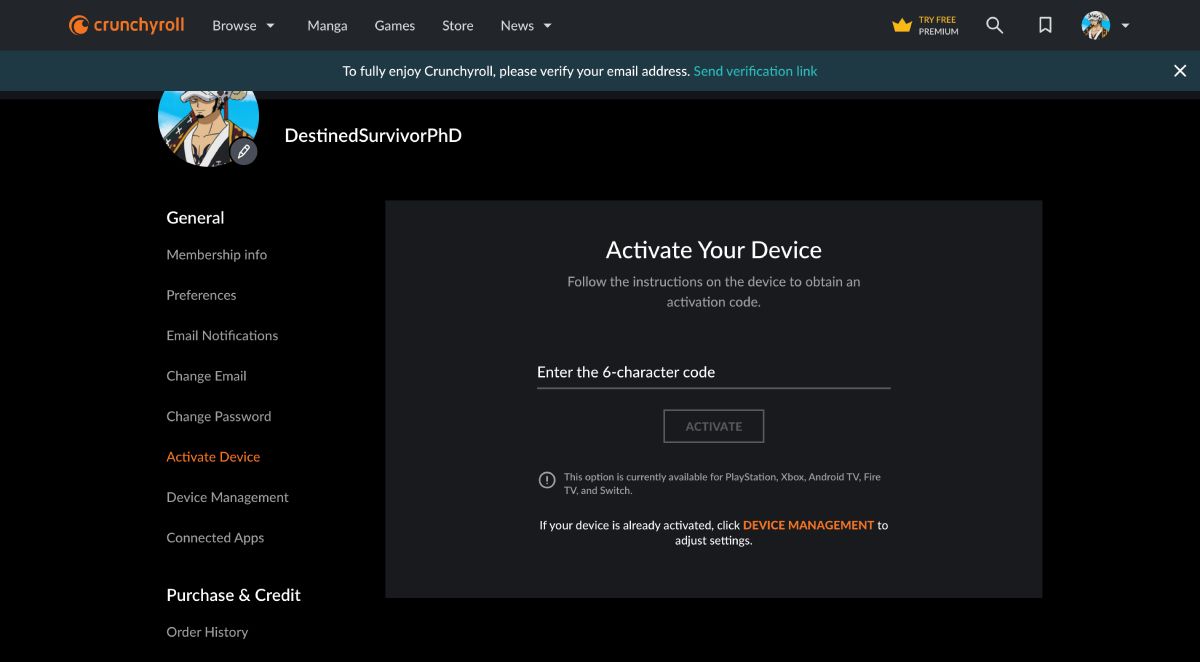
Task: Go to Change Email
Action: tap(206, 376)
